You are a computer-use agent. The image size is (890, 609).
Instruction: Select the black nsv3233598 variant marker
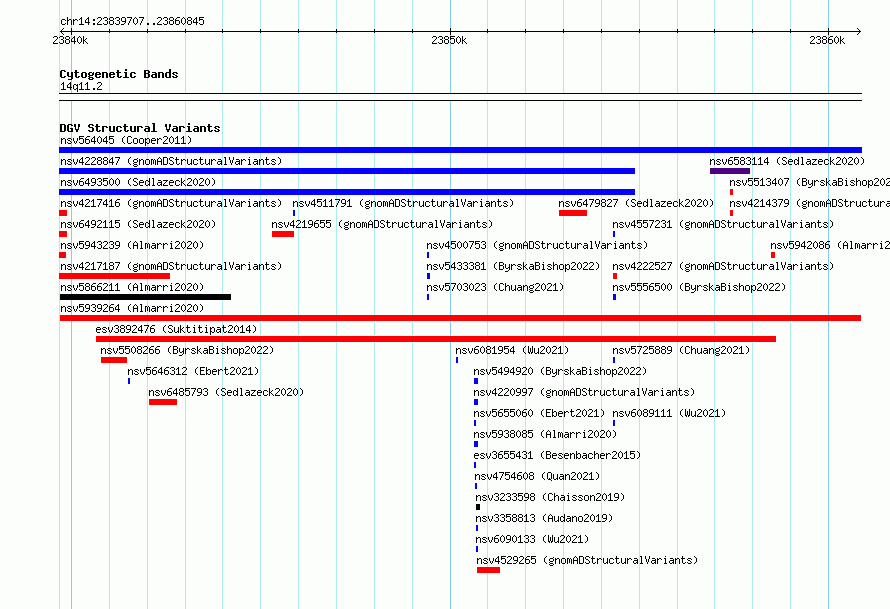tap(478, 507)
